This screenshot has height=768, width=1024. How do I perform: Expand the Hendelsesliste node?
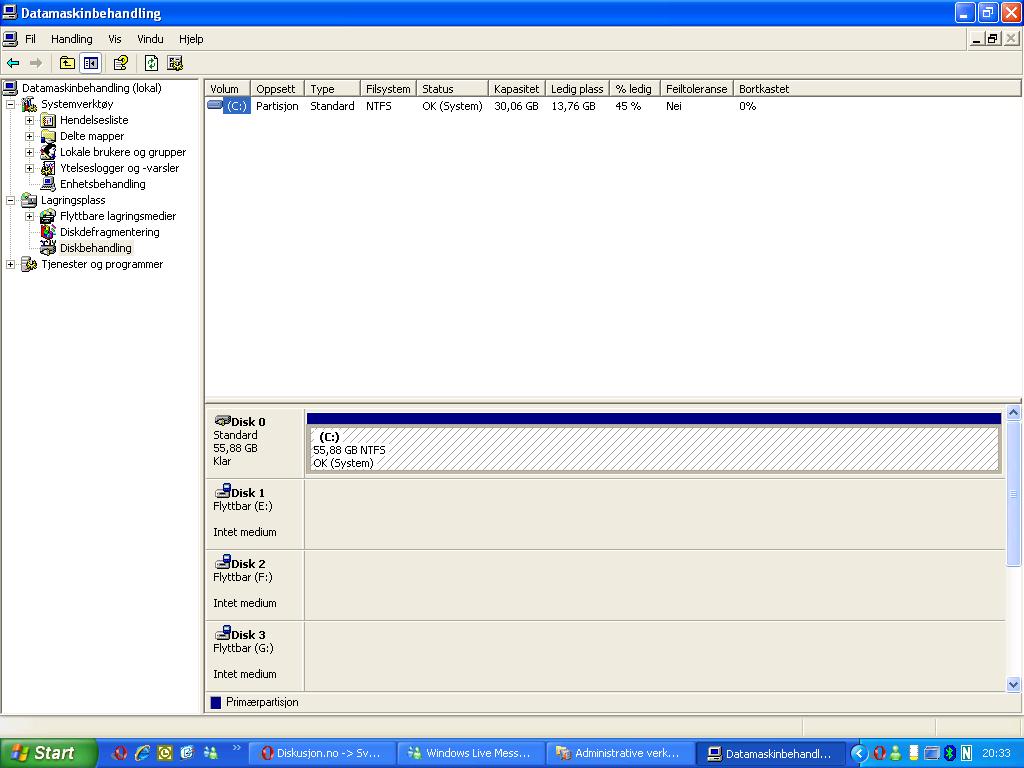pyautogui.click(x=29, y=120)
